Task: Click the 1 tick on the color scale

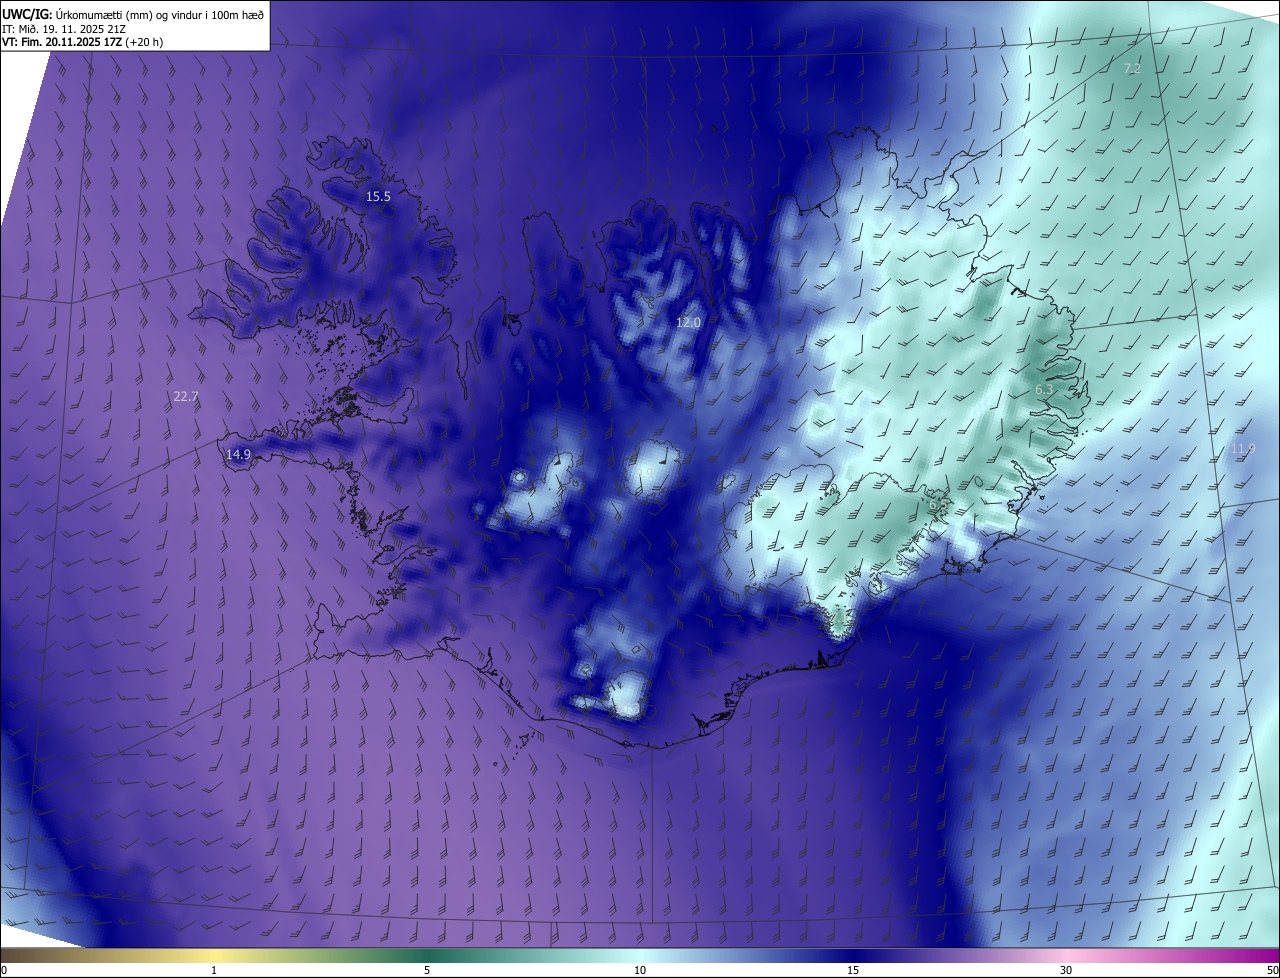Action: point(214,971)
